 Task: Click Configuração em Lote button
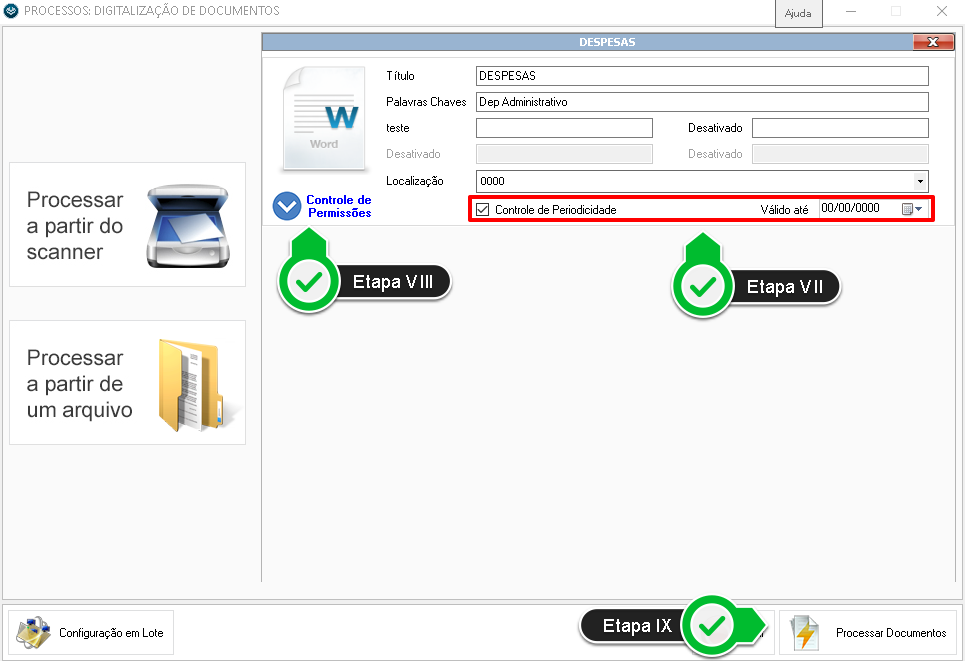[91, 633]
